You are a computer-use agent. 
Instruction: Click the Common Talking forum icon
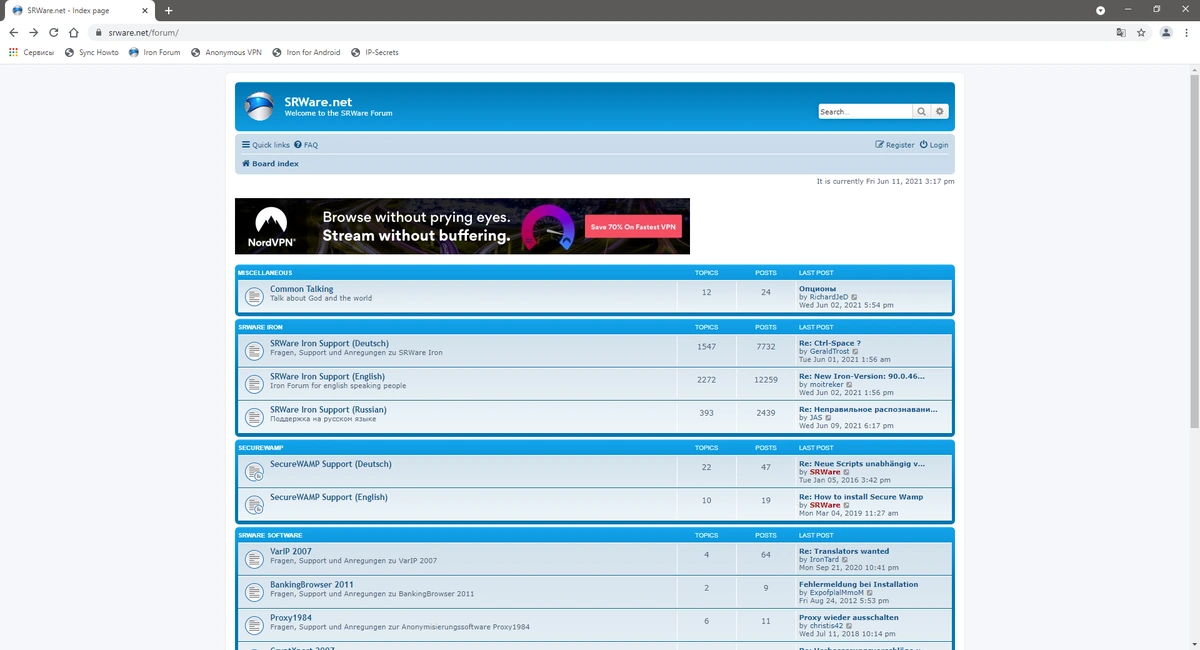(254, 297)
